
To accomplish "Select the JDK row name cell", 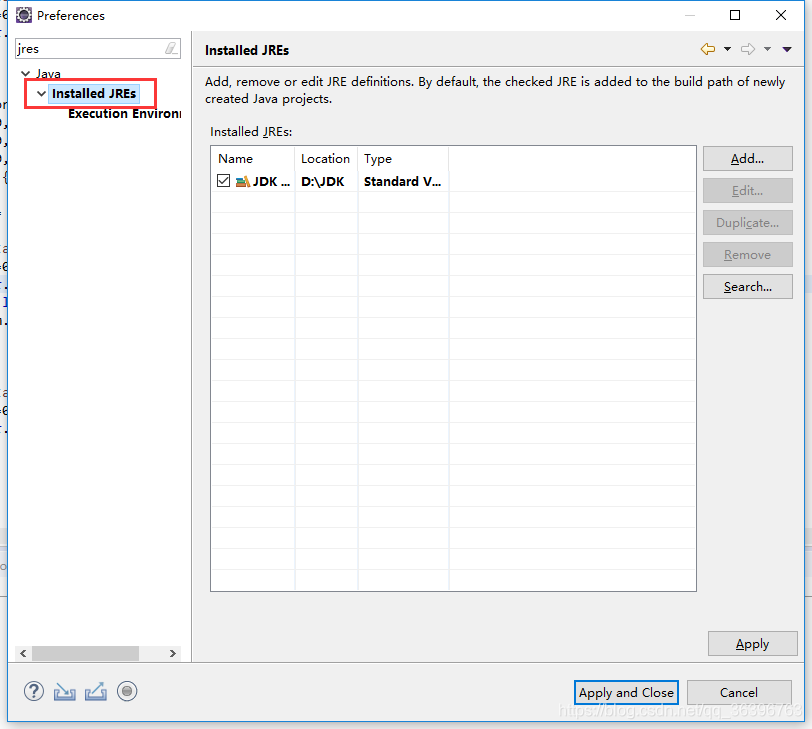I will point(271,181).
